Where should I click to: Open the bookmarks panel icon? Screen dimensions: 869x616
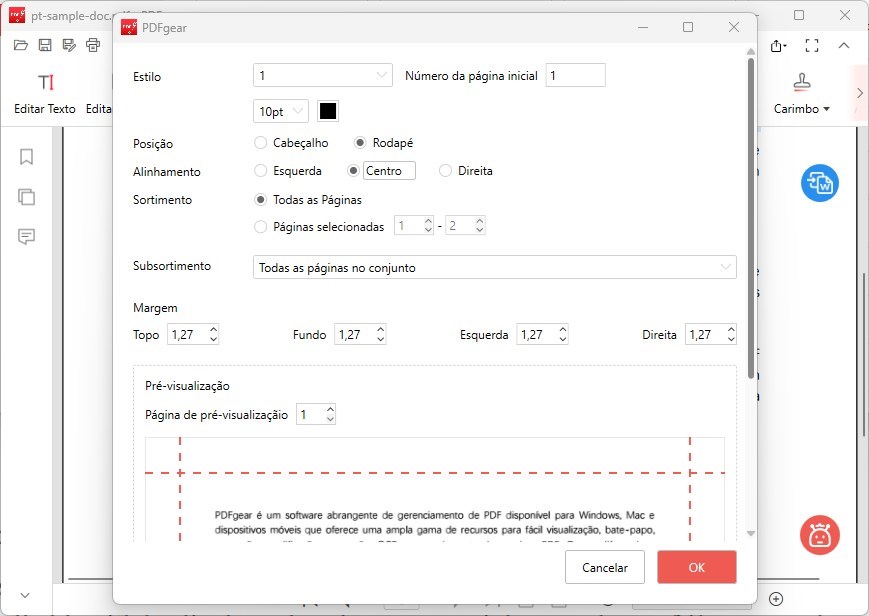tap(27, 157)
